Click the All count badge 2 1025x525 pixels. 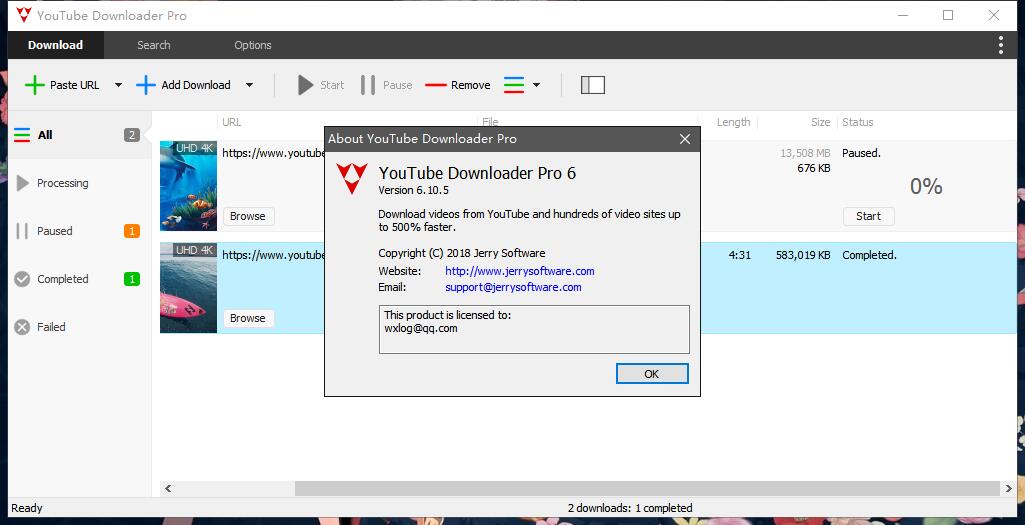pyautogui.click(x=132, y=135)
